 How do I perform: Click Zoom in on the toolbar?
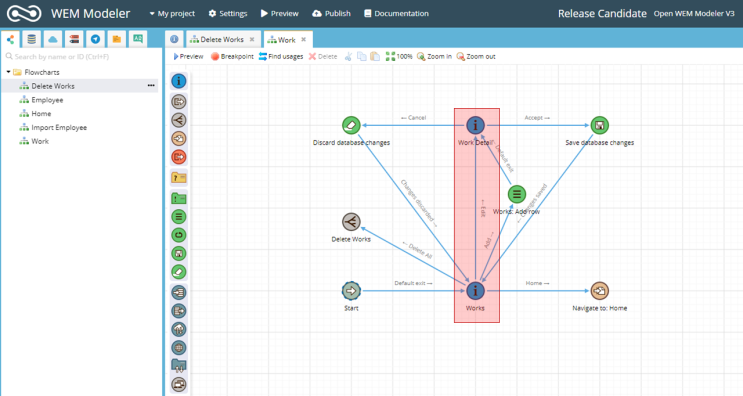point(435,56)
